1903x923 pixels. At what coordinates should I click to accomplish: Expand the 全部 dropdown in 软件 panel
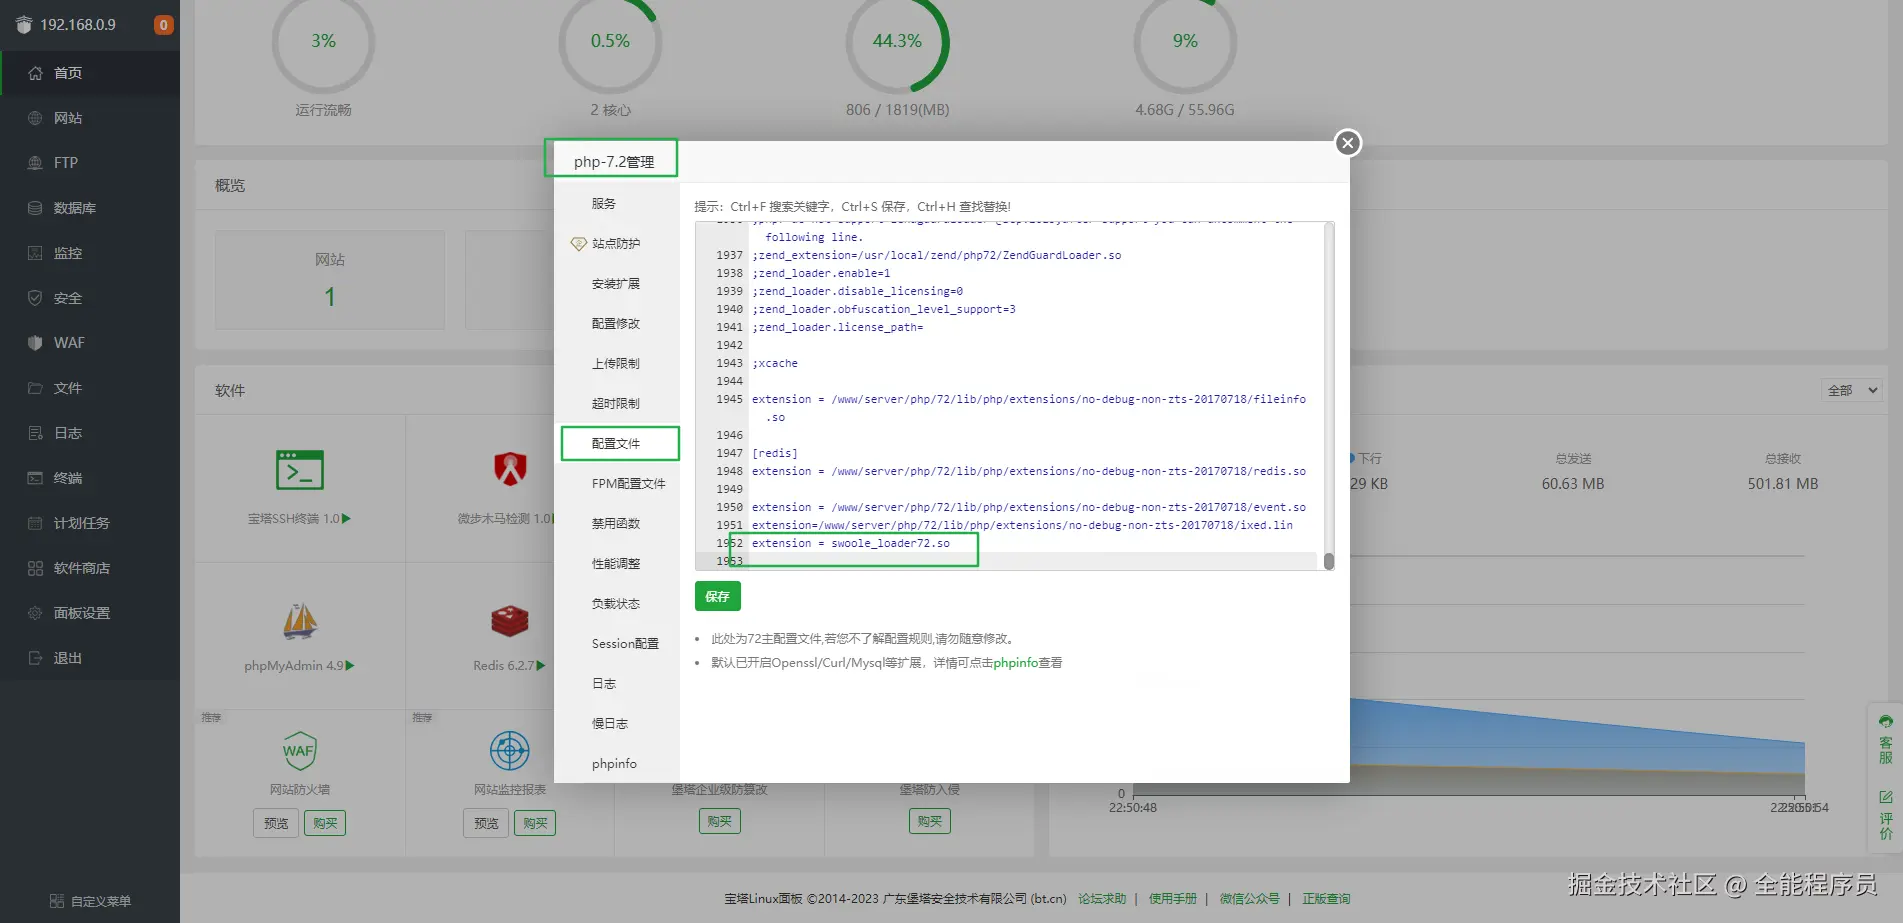1853,391
